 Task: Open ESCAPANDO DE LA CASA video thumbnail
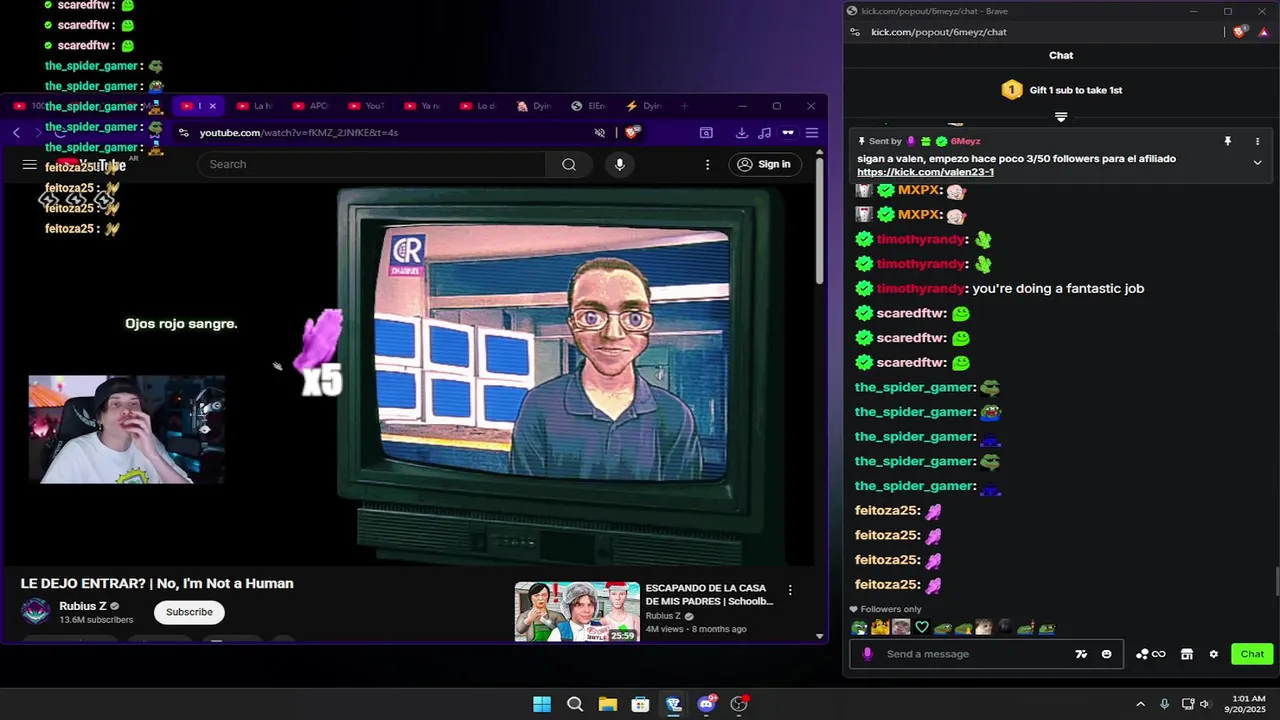(577, 611)
